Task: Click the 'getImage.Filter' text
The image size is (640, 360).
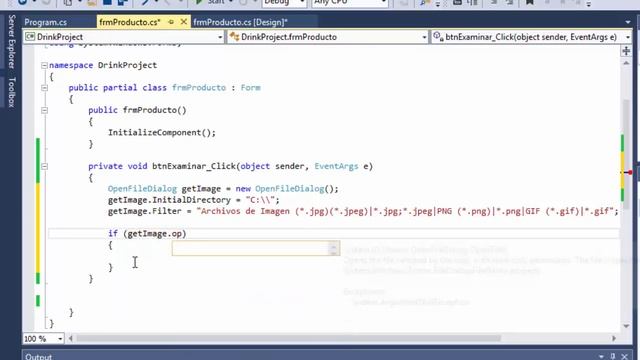Action: (x=144, y=211)
